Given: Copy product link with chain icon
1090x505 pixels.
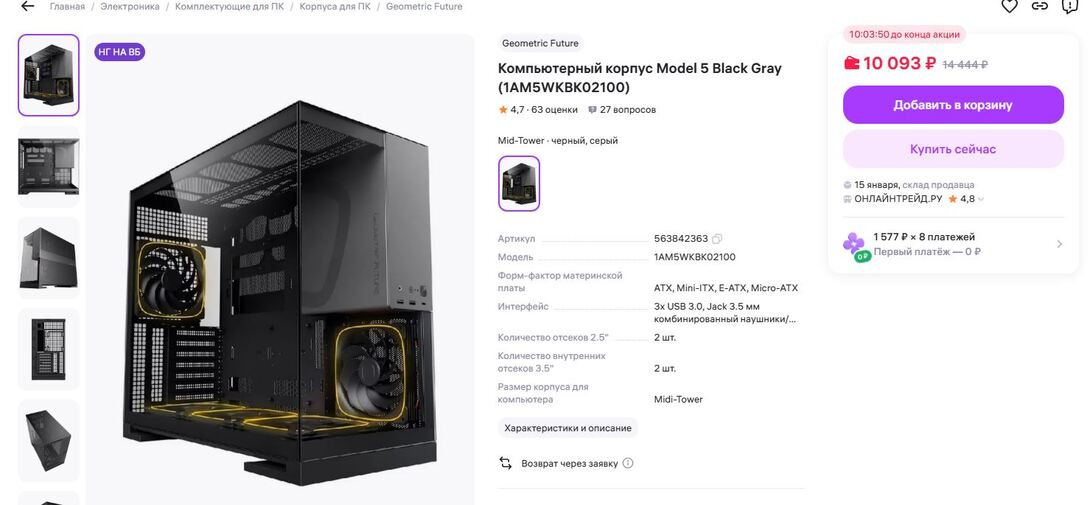Looking at the screenshot, I should coord(1039,6).
